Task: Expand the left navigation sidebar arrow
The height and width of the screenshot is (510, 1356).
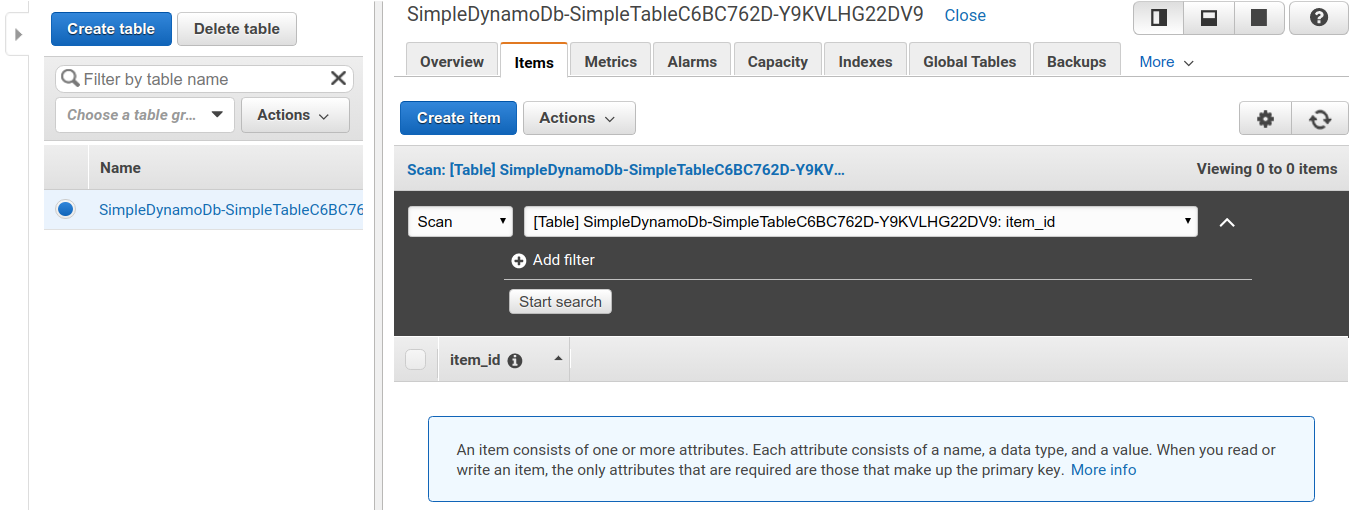Action: [x=18, y=34]
